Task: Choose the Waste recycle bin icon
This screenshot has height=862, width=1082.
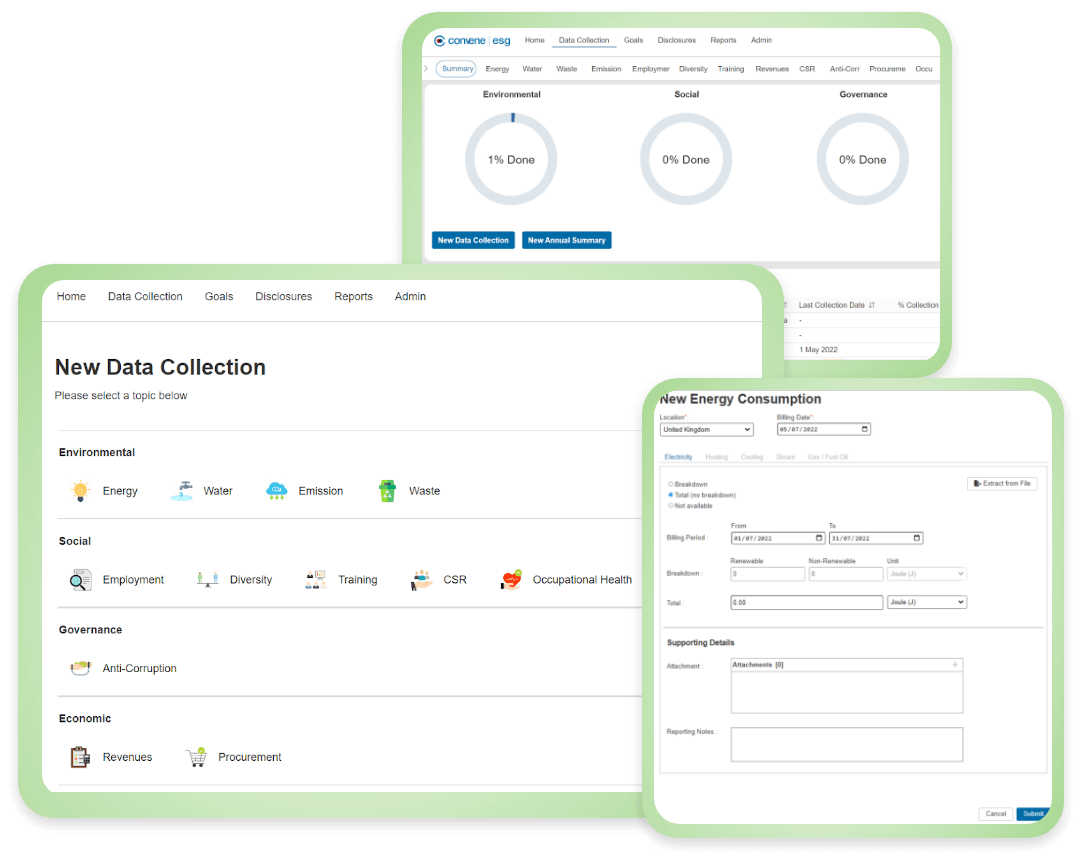Action: point(387,491)
